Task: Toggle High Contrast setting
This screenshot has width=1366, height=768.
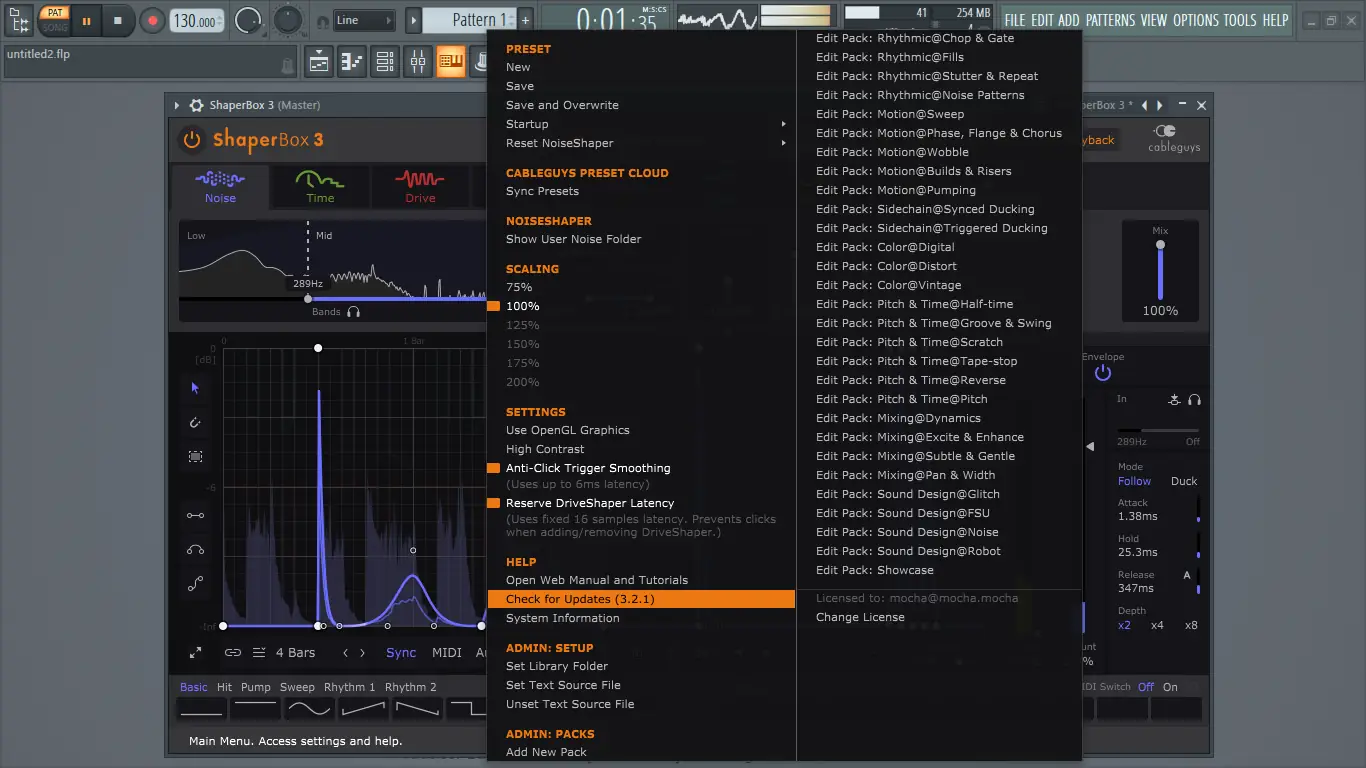Action: click(545, 449)
